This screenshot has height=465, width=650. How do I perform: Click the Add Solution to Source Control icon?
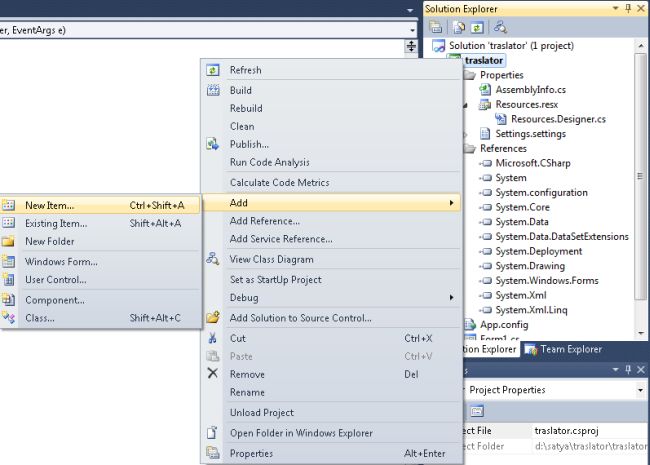click(213, 317)
